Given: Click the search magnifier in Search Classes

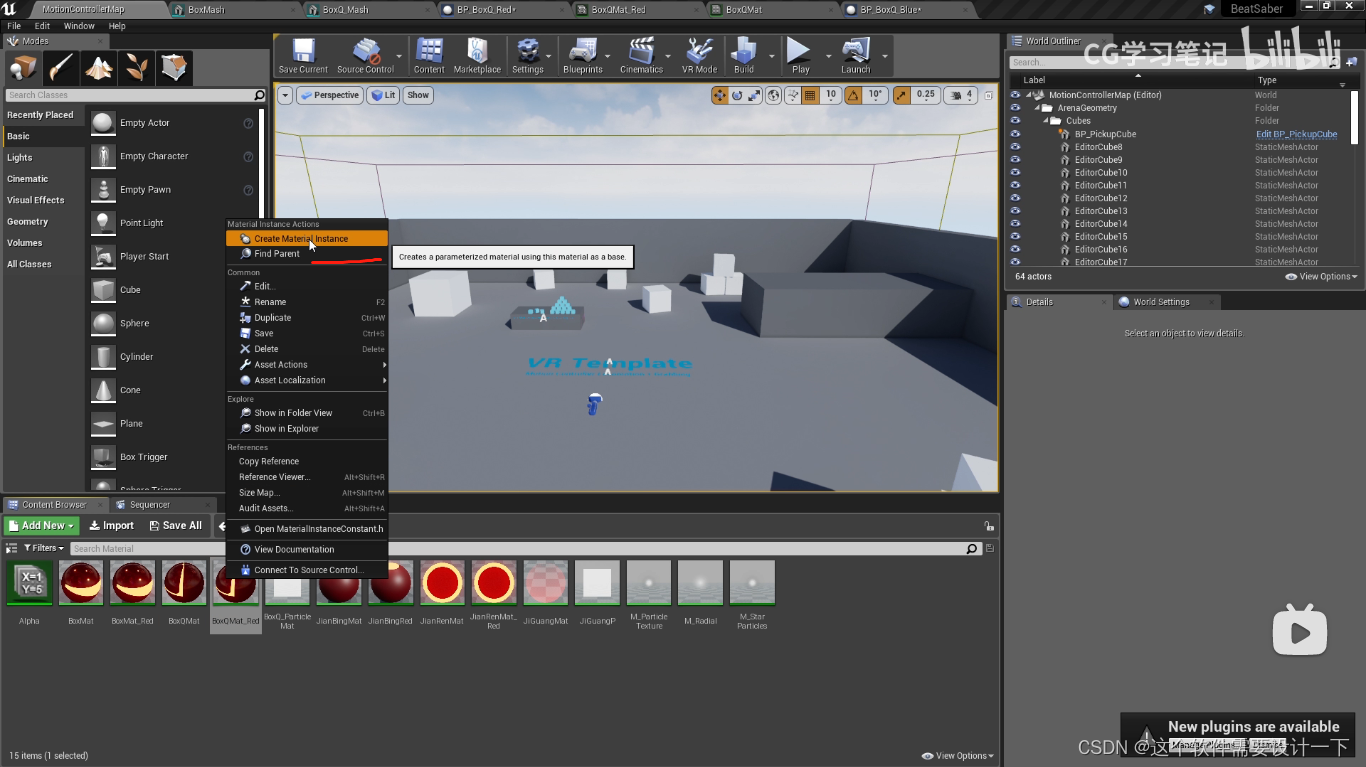Looking at the screenshot, I should 260,95.
